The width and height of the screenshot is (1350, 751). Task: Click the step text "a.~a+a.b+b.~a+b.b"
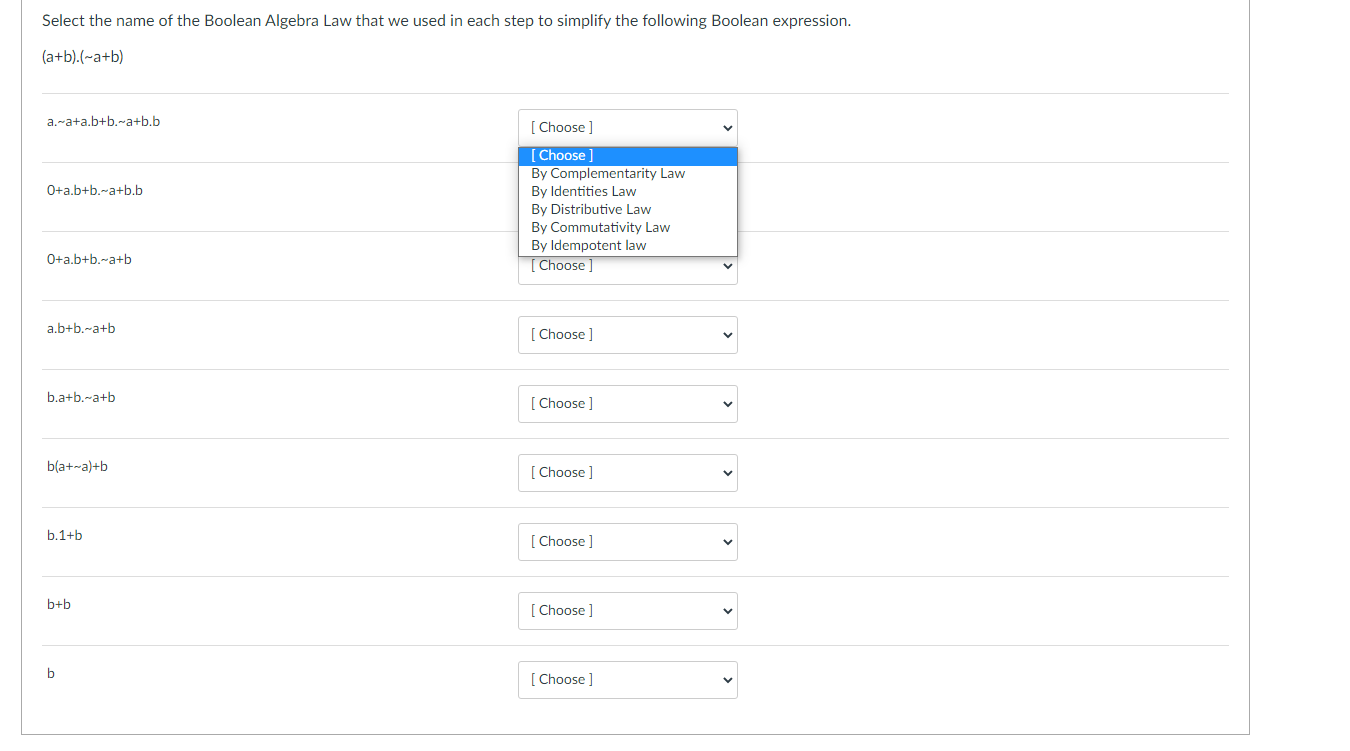pyautogui.click(x=103, y=121)
